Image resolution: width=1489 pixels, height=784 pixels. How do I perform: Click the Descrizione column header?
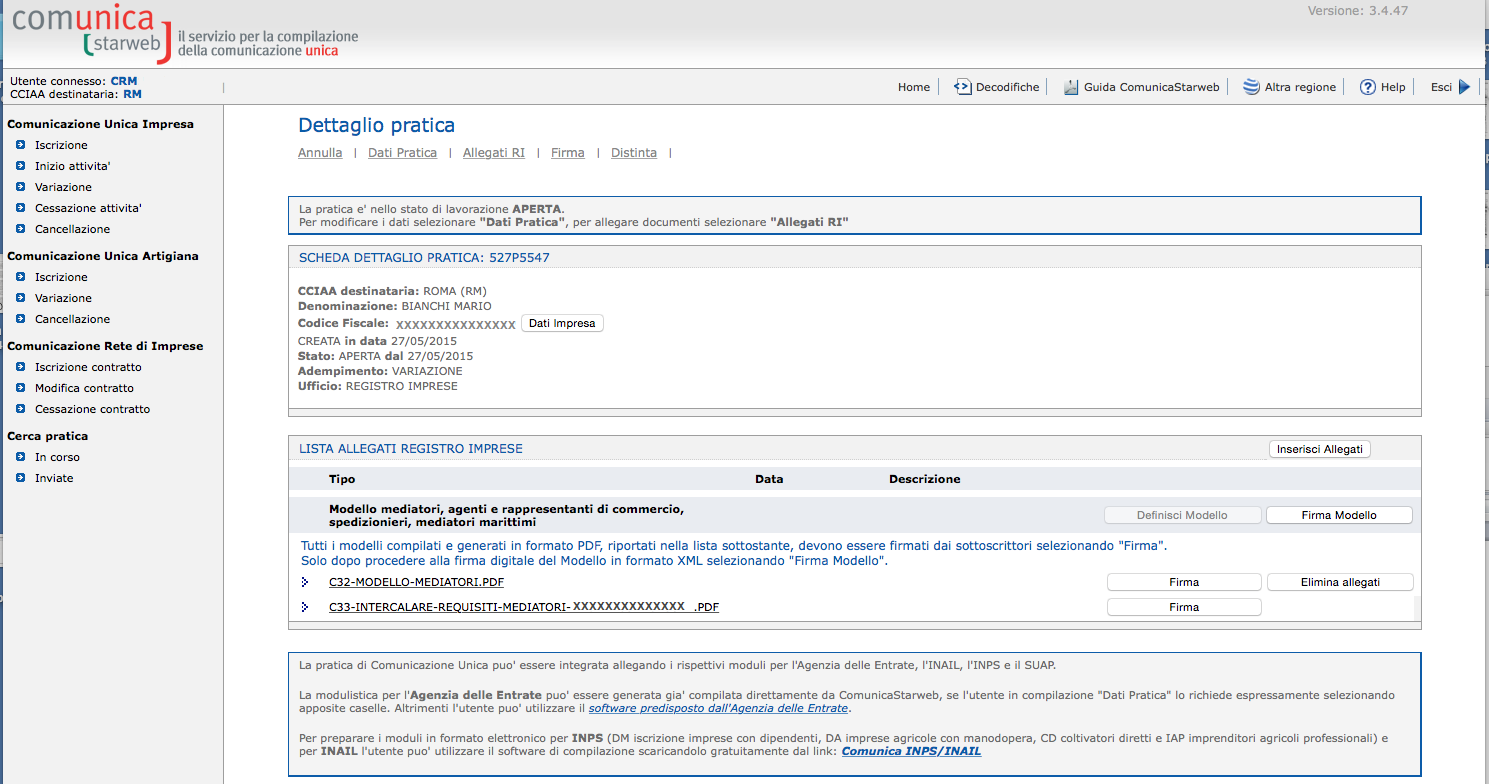coord(925,479)
